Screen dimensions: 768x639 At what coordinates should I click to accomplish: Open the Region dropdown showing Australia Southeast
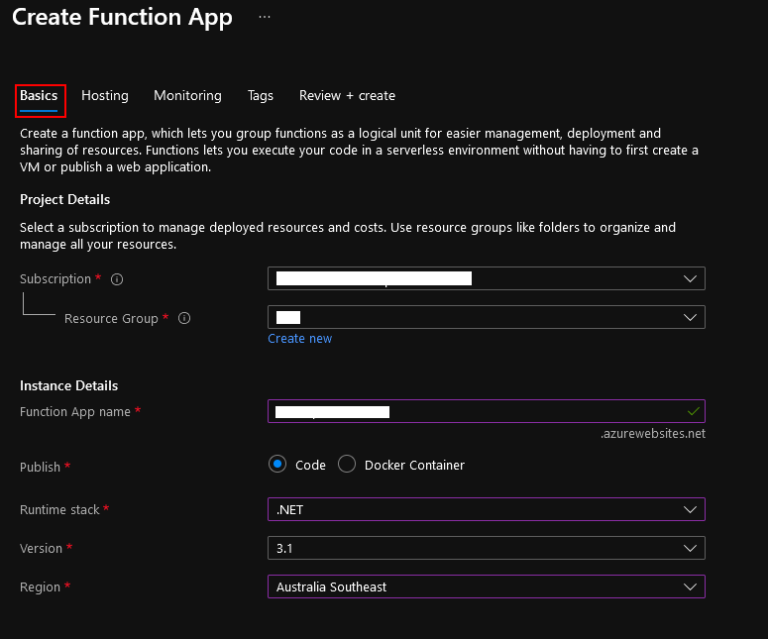coord(486,587)
